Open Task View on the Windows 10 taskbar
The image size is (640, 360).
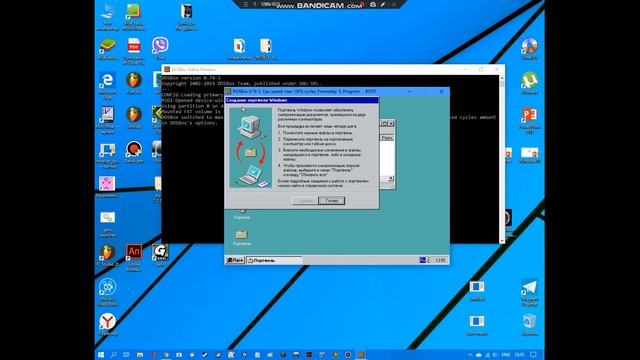tap(126, 355)
